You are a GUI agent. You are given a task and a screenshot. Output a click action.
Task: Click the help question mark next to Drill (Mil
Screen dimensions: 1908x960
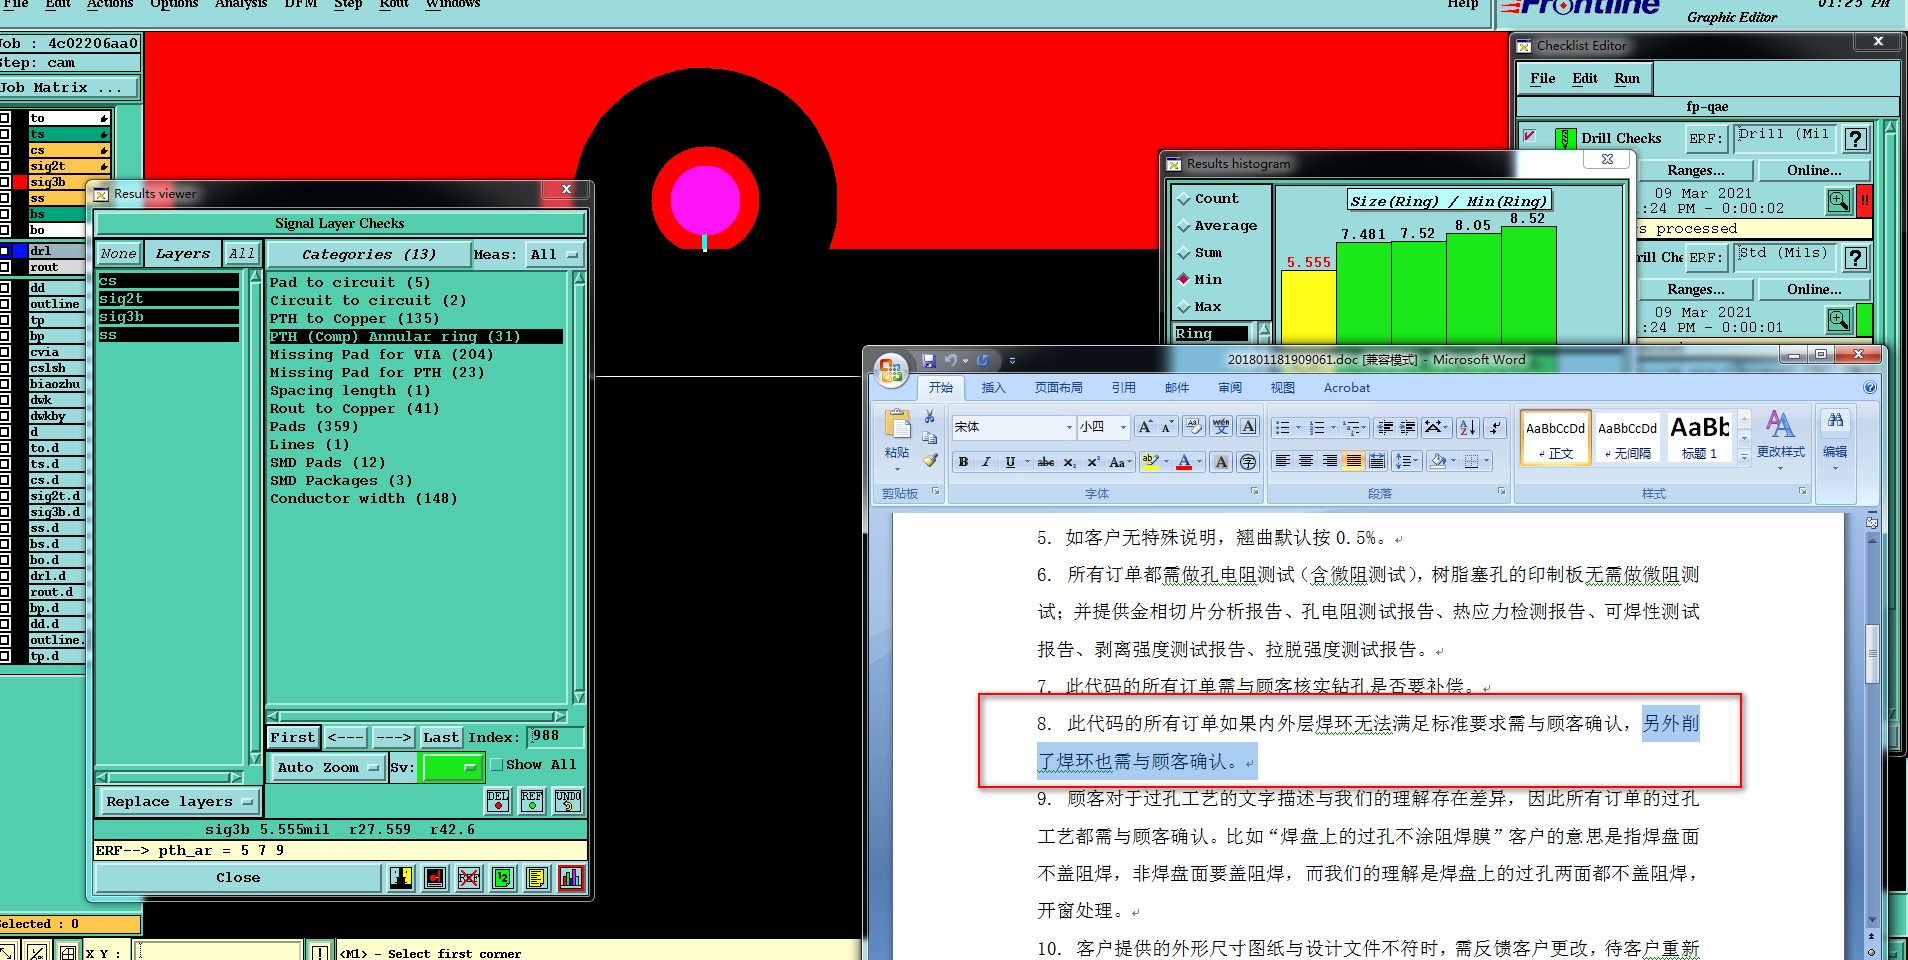[x=1856, y=139]
